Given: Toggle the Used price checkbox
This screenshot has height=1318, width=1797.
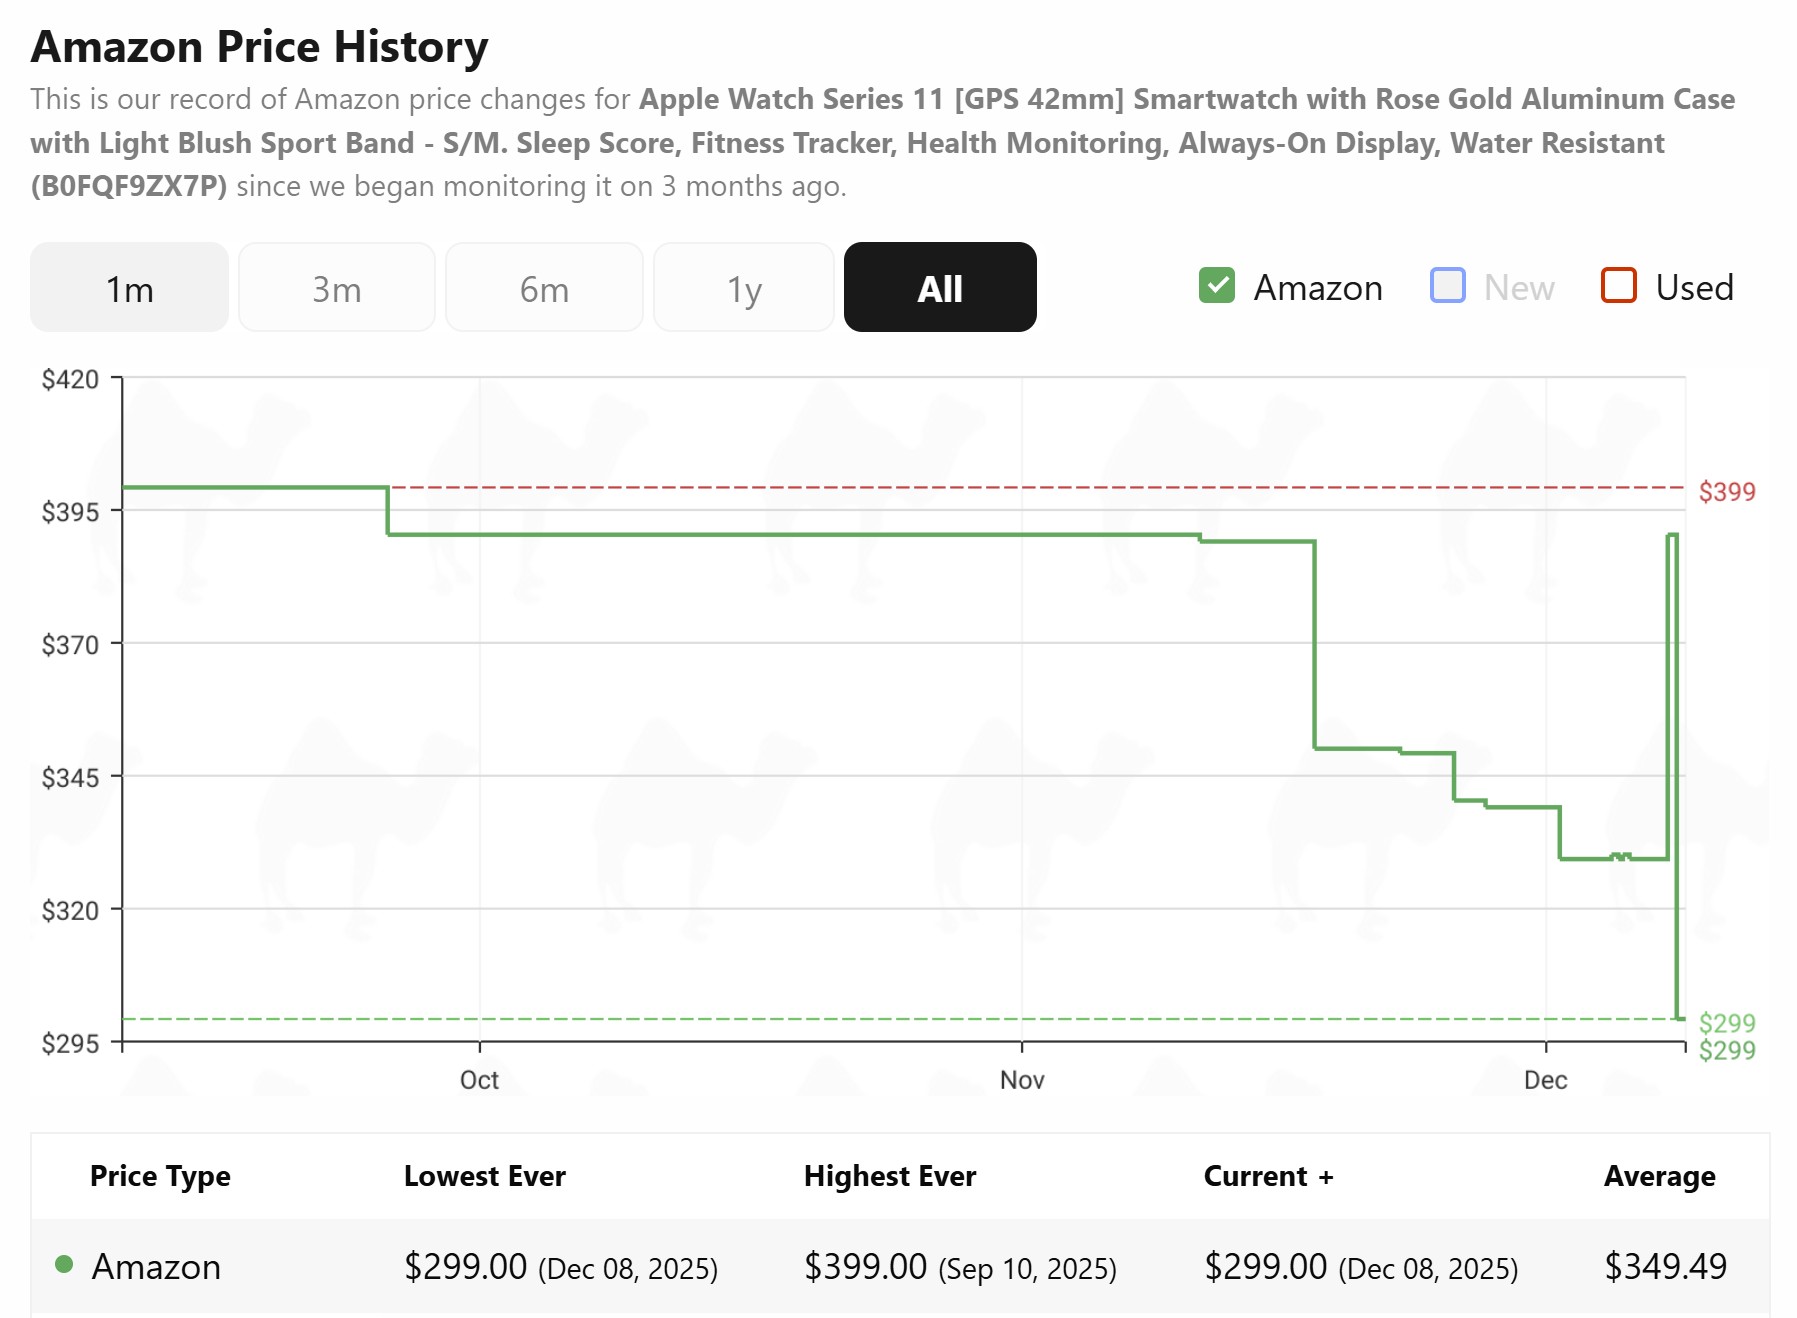Looking at the screenshot, I should pos(1618,286).
